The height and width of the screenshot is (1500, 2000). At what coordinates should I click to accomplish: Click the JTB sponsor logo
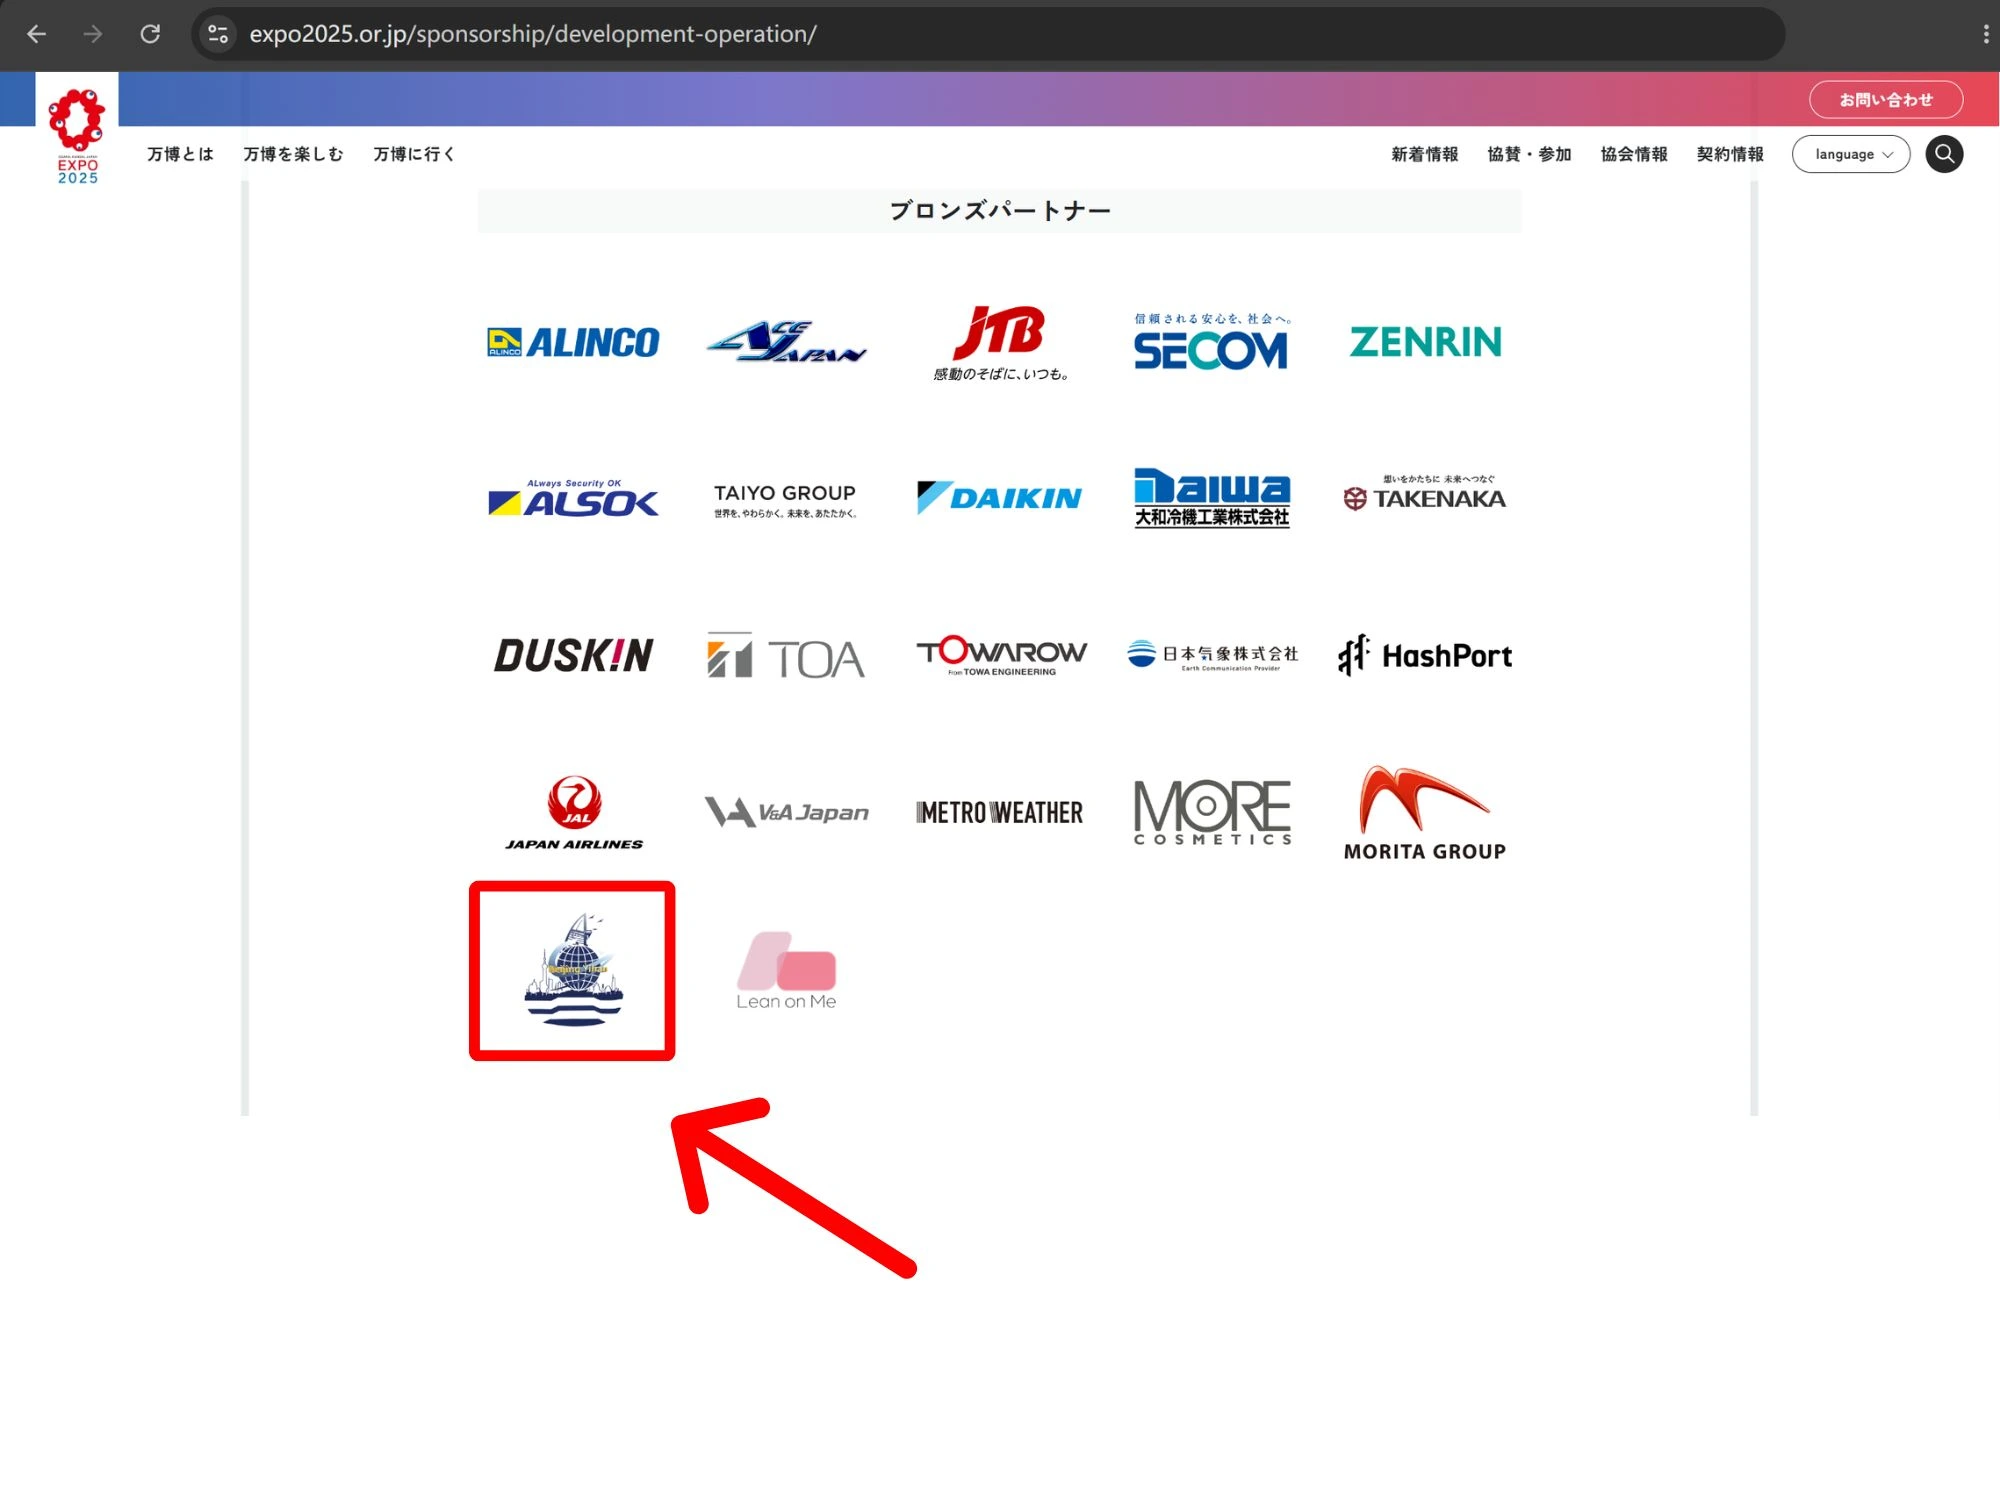pyautogui.click(x=1000, y=343)
